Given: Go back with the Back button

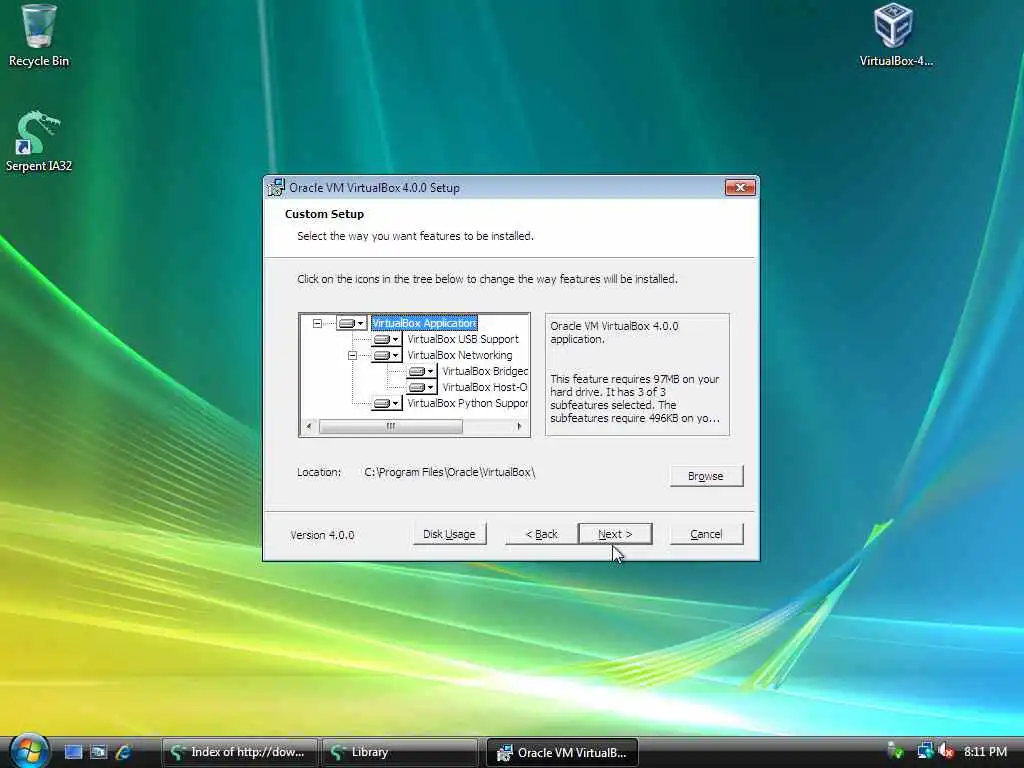Looking at the screenshot, I should click(541, 534).
